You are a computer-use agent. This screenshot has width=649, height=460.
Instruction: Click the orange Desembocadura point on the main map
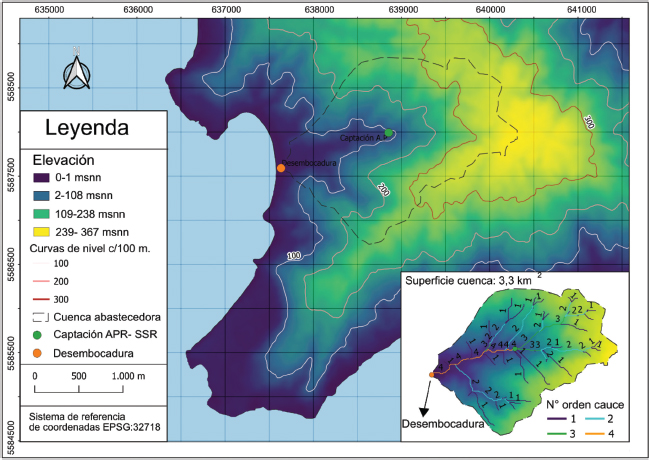[281, 168]
